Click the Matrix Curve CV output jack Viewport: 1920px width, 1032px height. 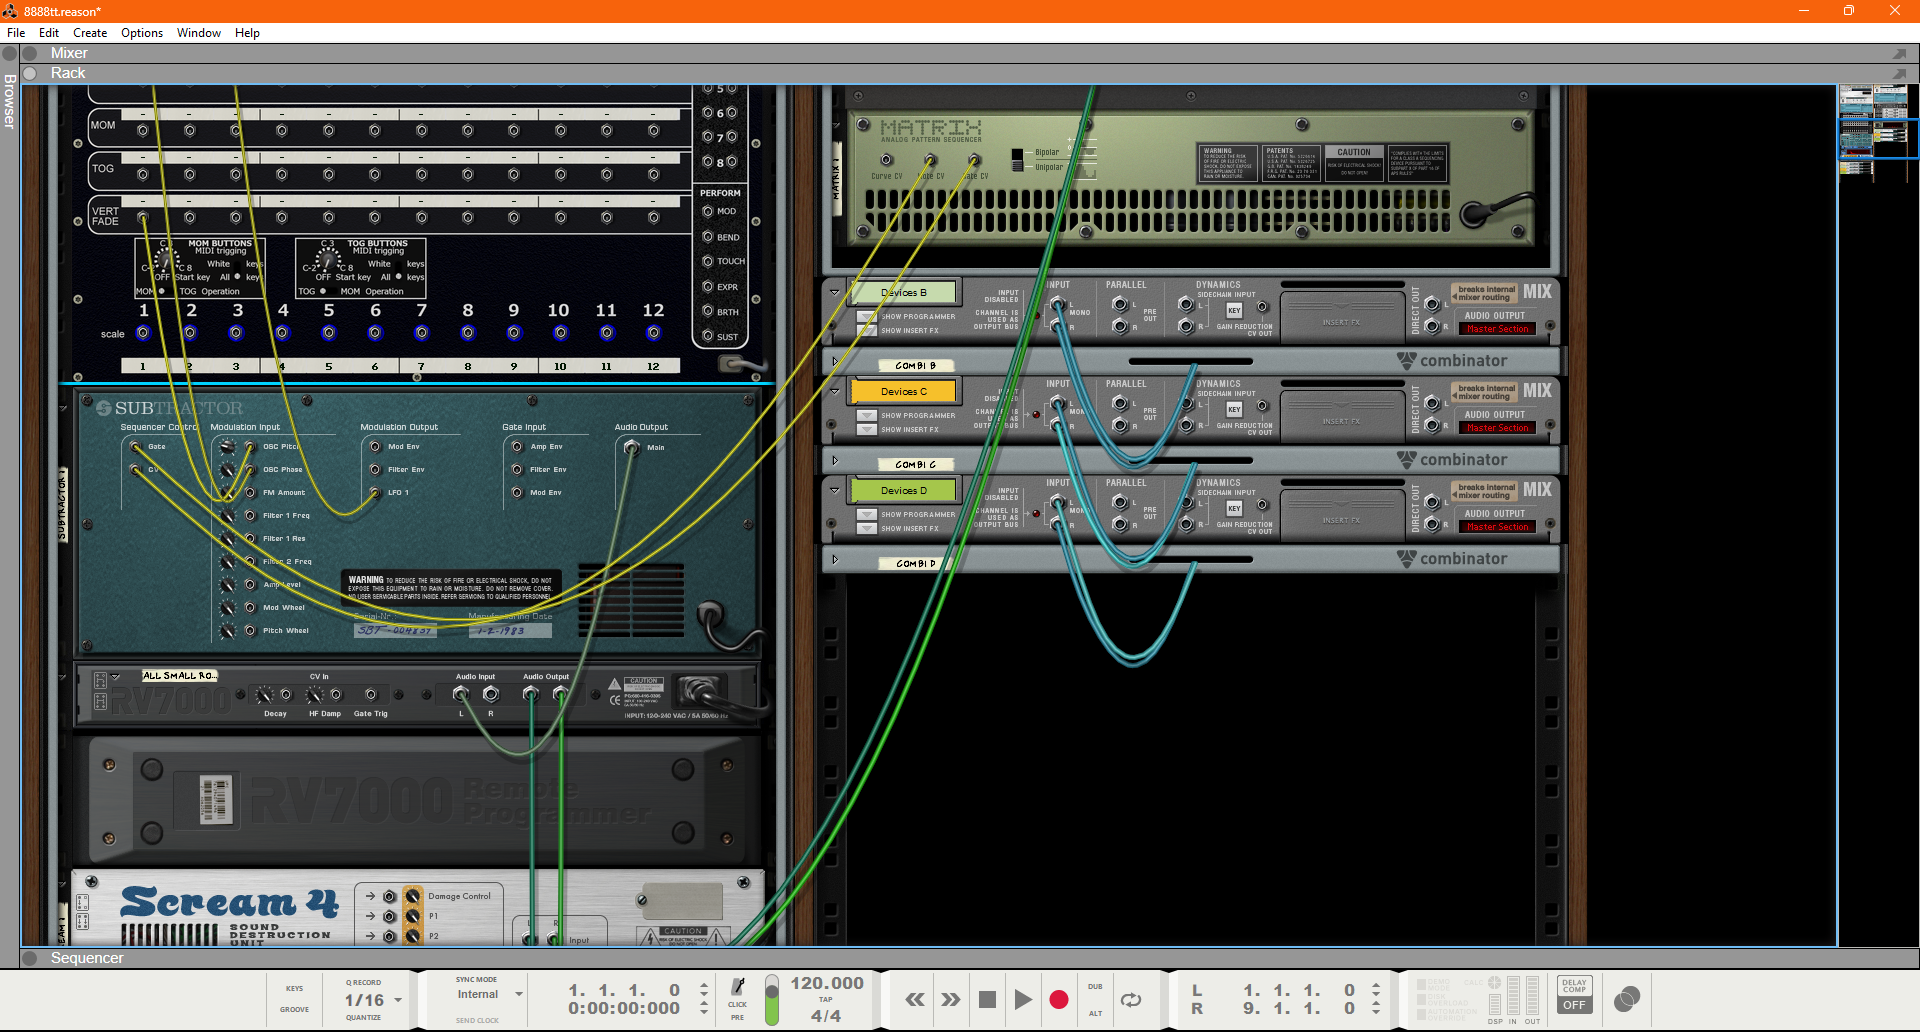886,160
